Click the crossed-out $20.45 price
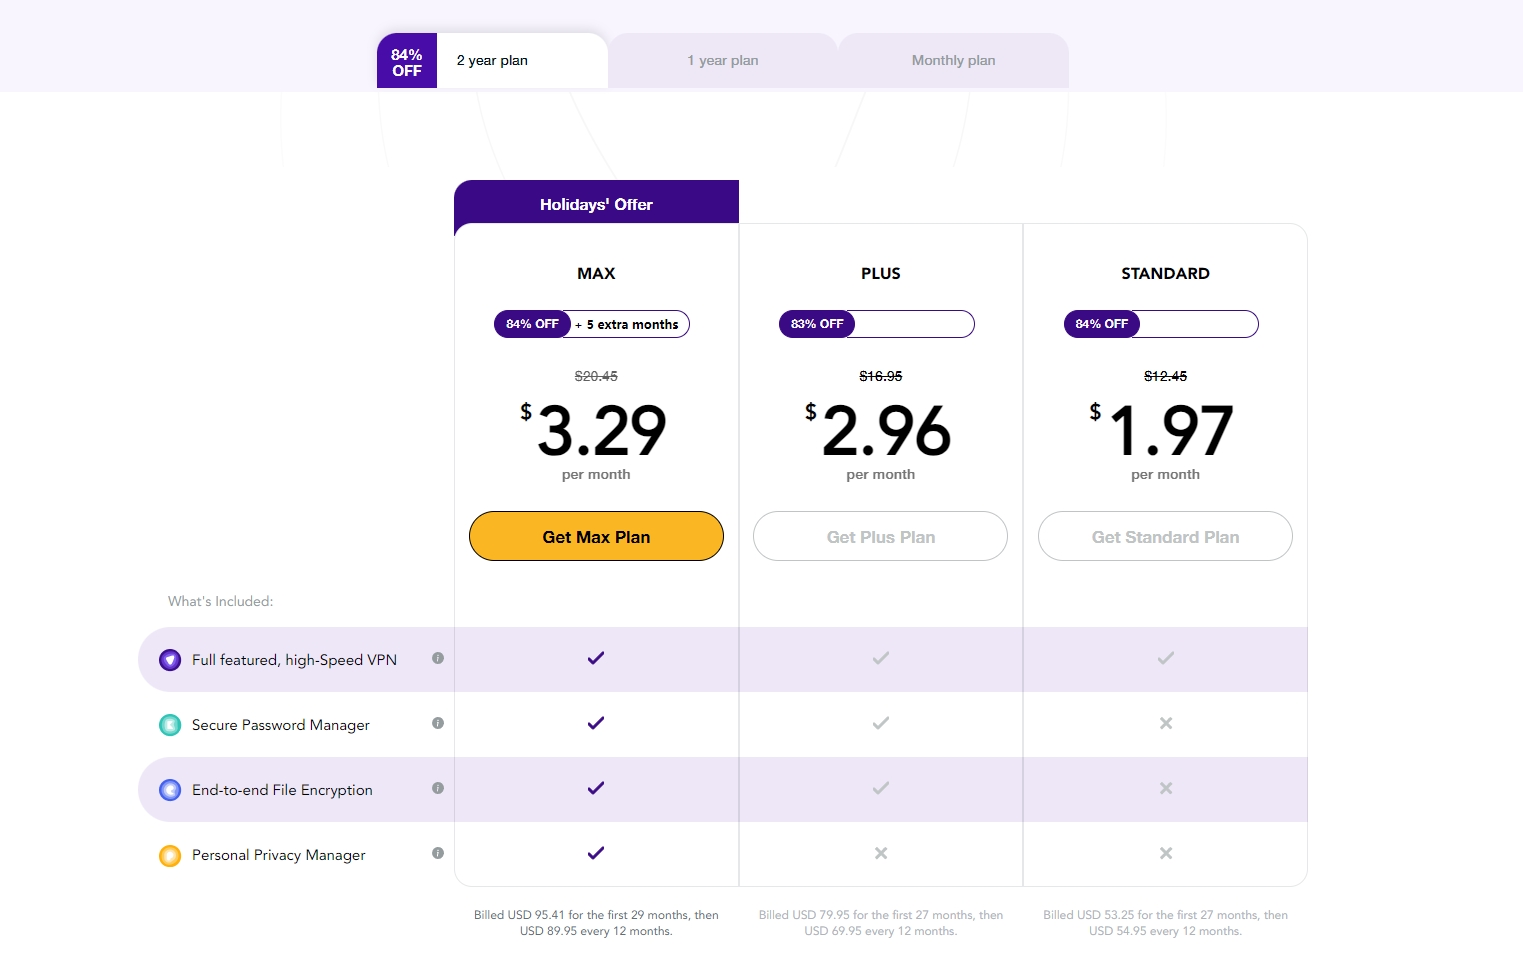Screen dimensions: 1523x975 [x=596, y=376]
